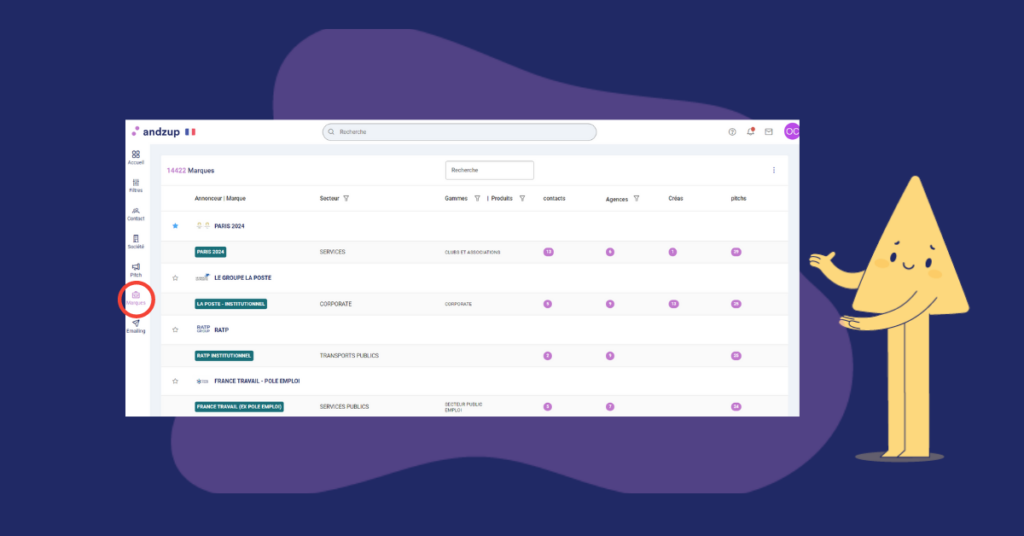Click FRANCE TRAVAIL contacts count badge
This screenshot has height=536, width=1024.
(548, 407)
